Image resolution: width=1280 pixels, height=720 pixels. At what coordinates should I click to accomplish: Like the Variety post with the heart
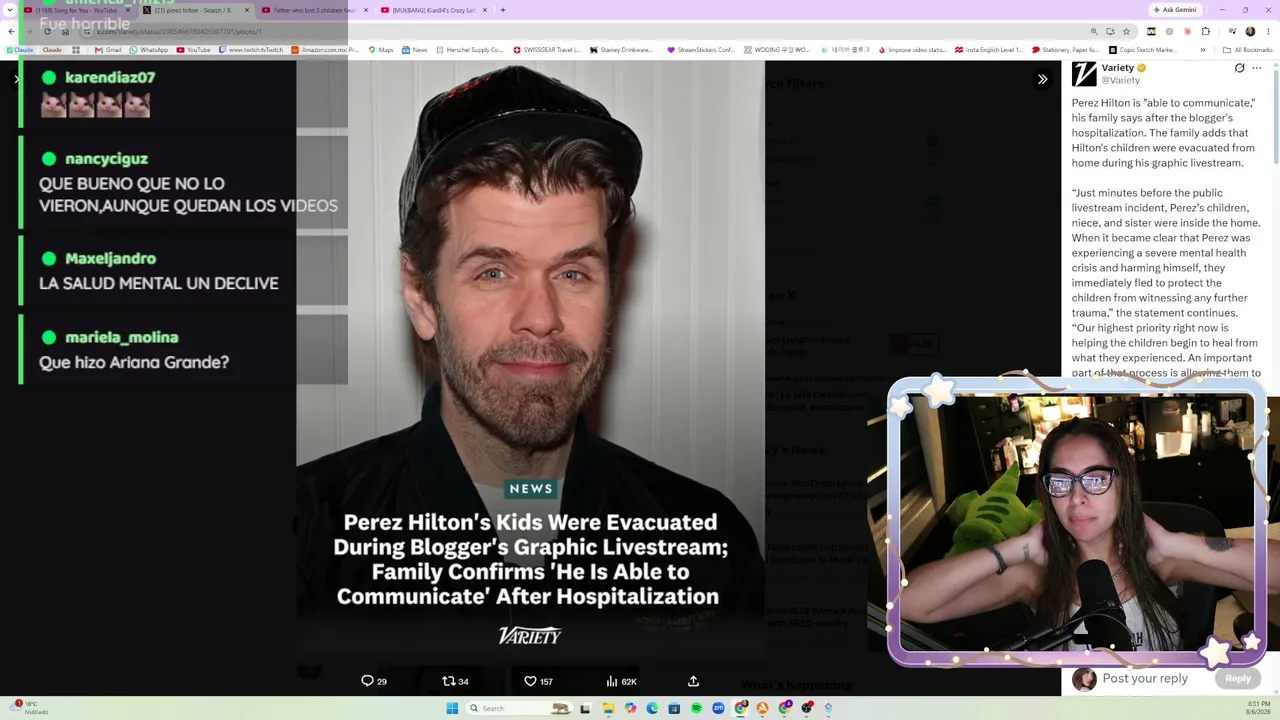[x=538, y=681]
